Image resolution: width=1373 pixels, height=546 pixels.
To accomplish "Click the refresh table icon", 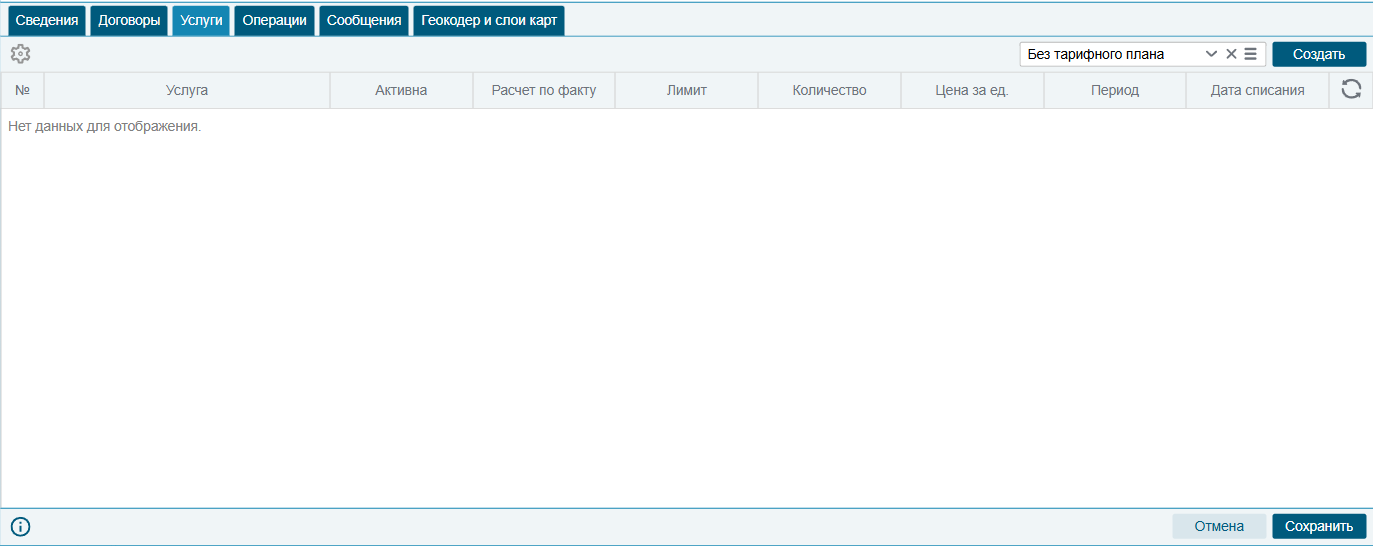I will [1351, 89].
